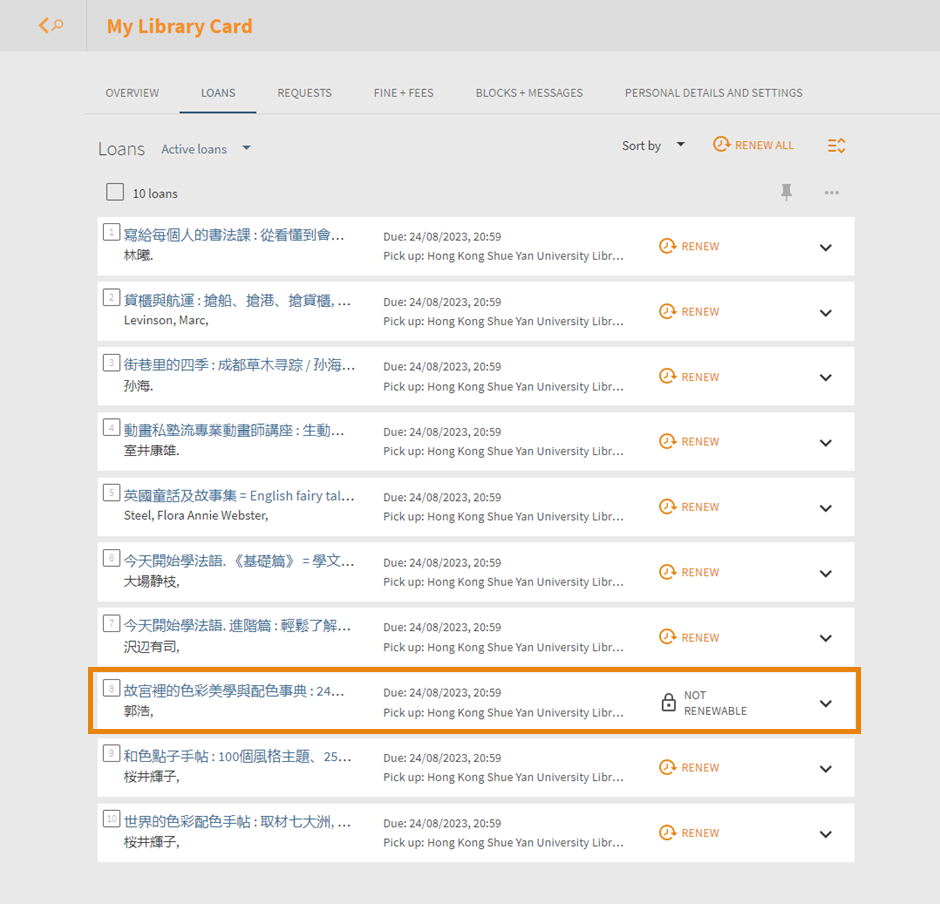This screenshot has height=904, width=940.
Task: Expand details for loan number 3
Action: pyautogui.click(x=825, y=378)
